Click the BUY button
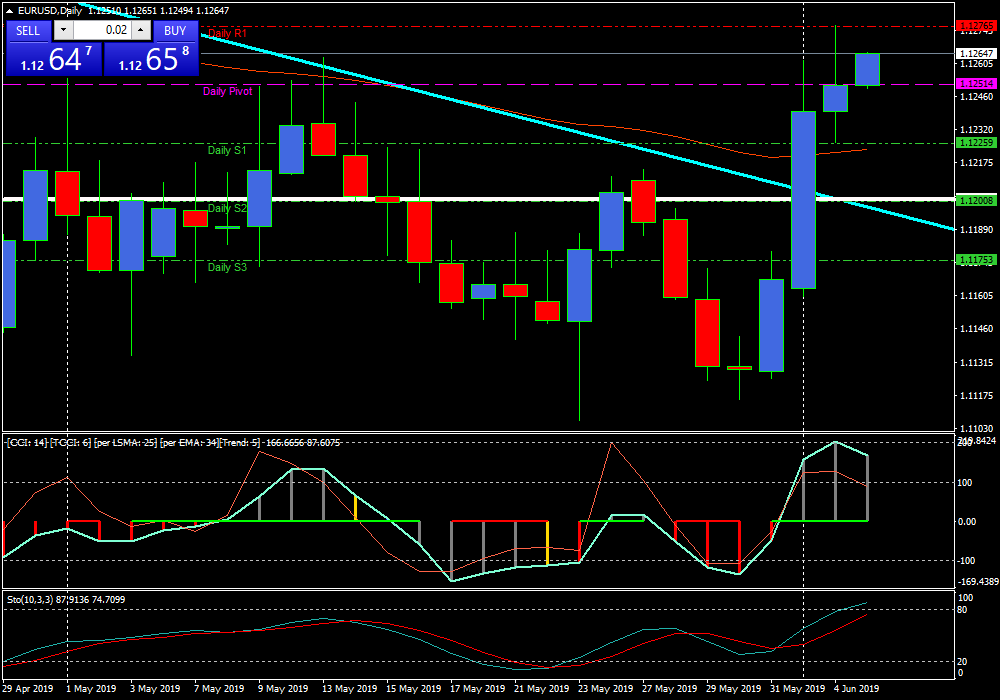 (x=175, y=30)
